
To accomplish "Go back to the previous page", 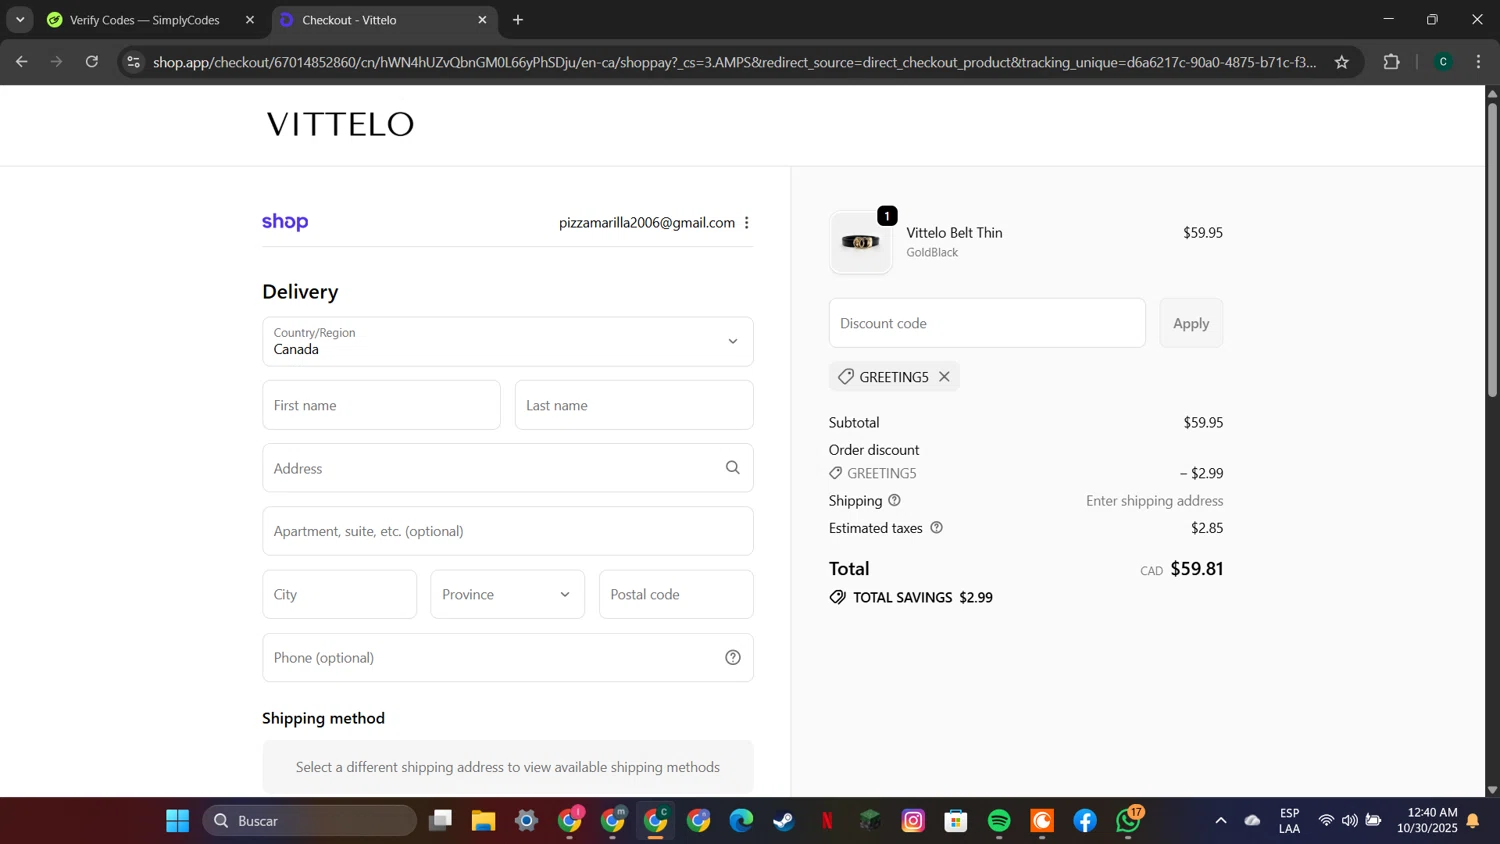I will pyautogui.click(x=21, y=62).
